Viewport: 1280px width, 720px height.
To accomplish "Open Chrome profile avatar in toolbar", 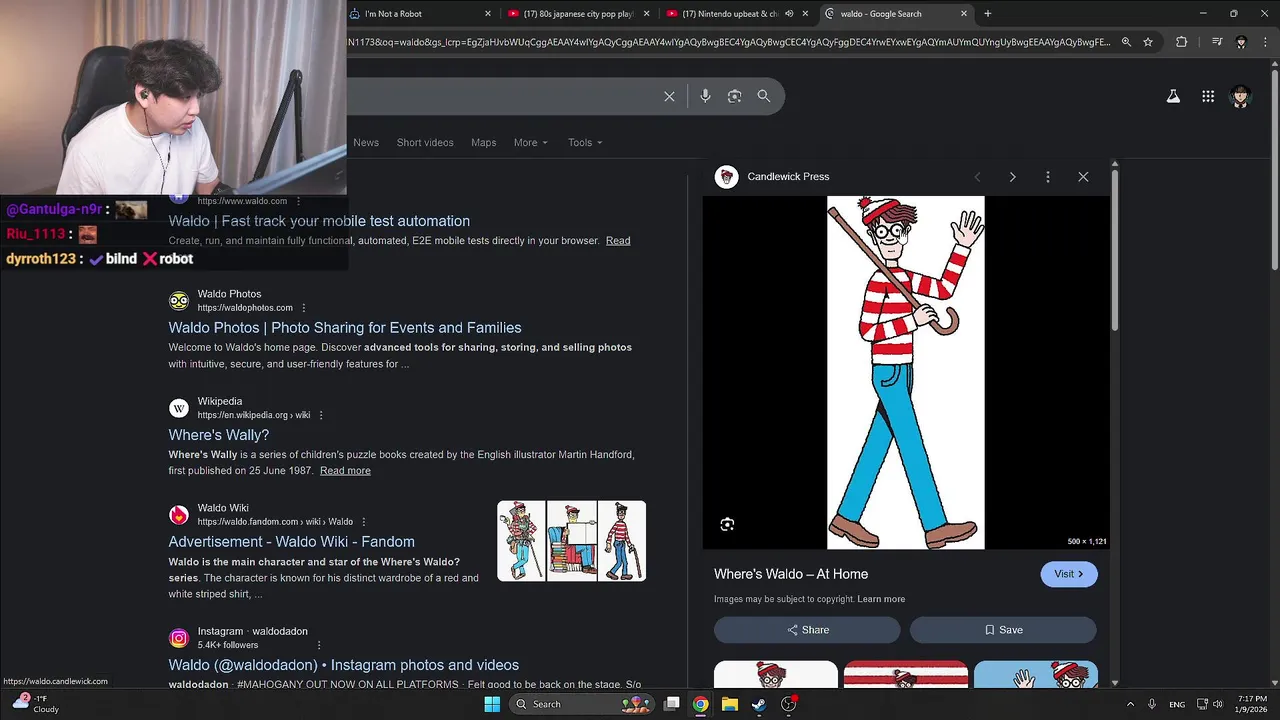I will pyautogui.click(x=1241, y=42).
